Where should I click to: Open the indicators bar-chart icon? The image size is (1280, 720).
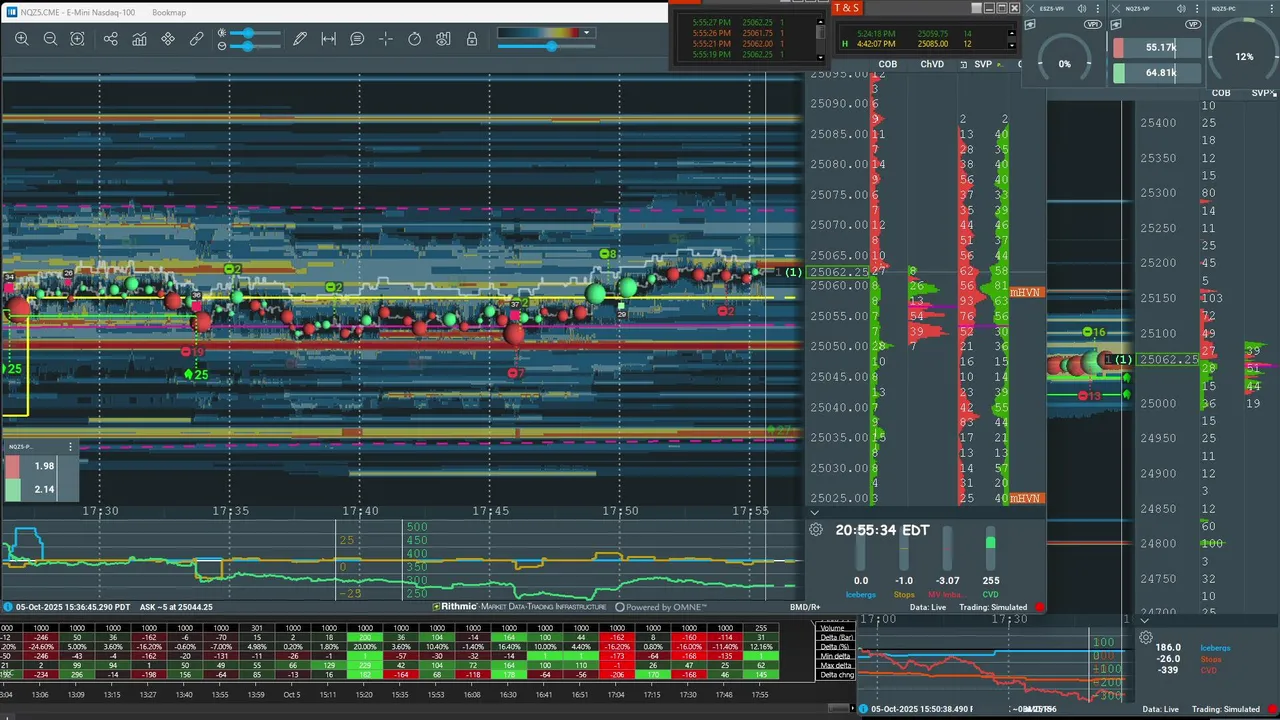139,39
